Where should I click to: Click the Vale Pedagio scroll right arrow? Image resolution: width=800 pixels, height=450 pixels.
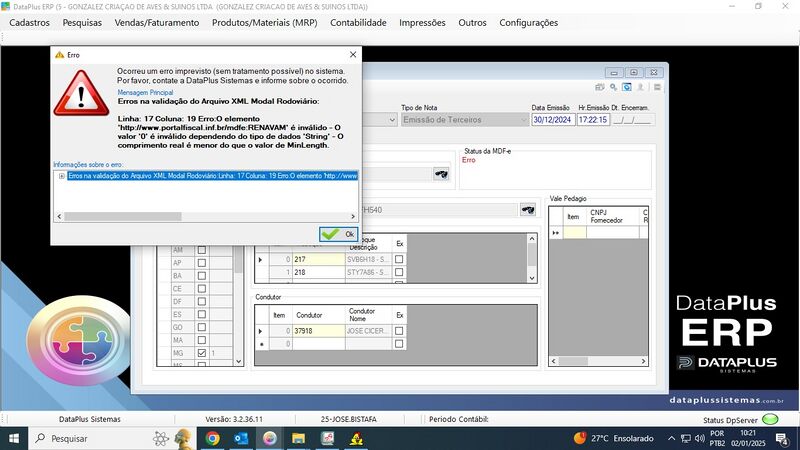pos(643,361)
